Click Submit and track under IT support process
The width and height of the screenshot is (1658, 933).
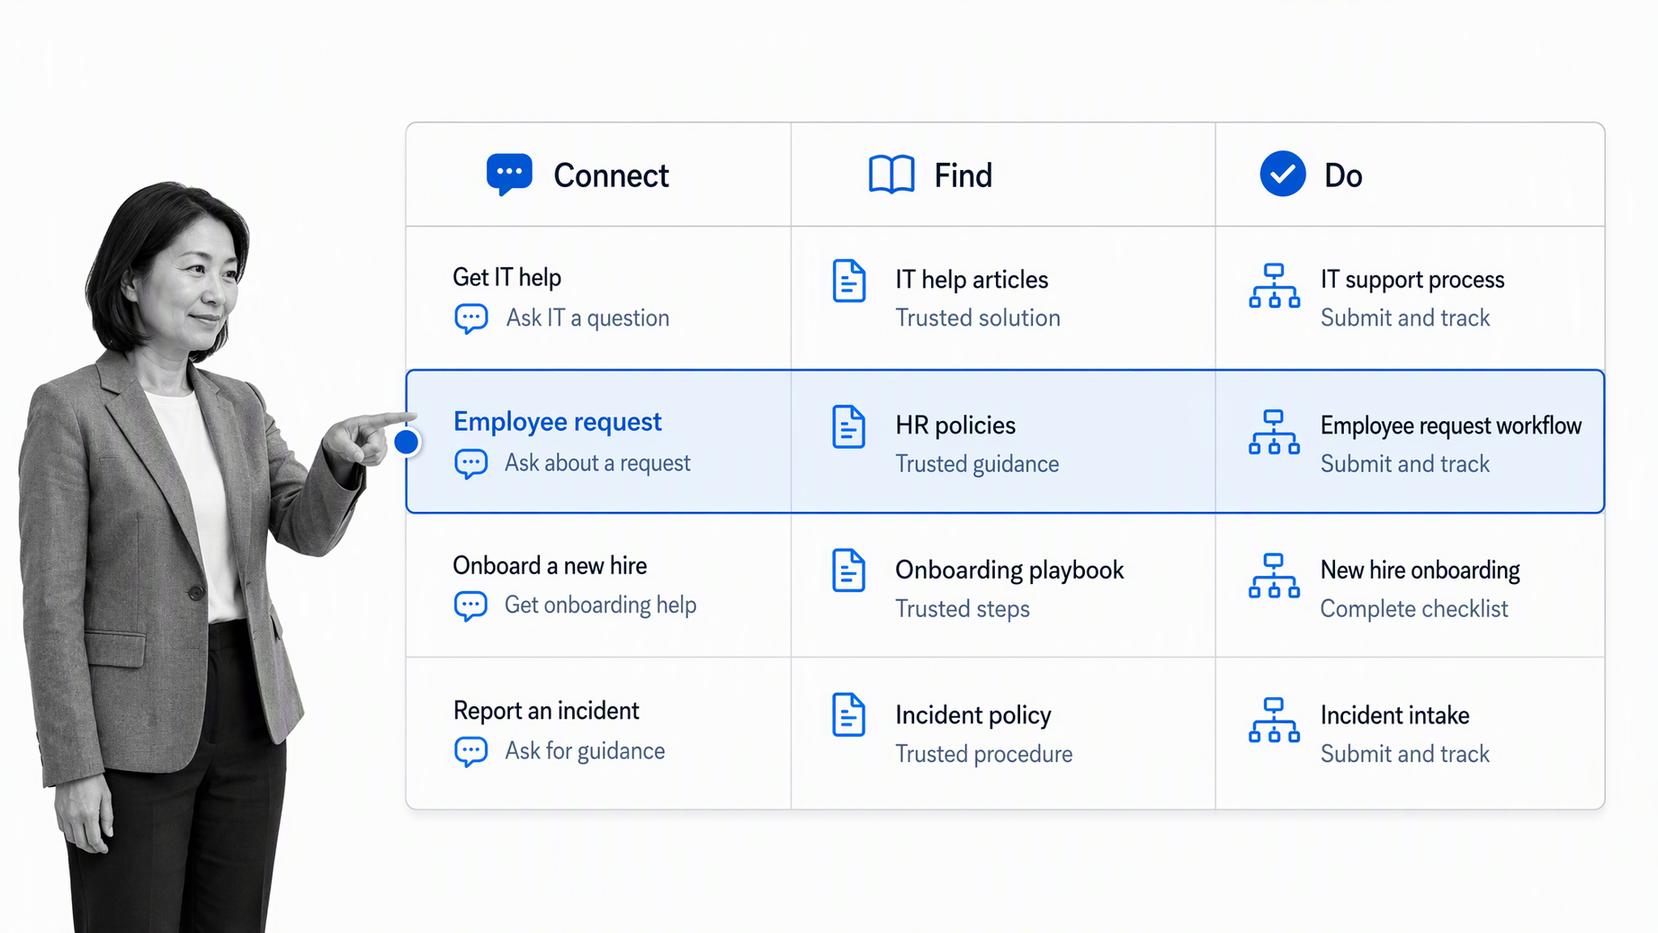[1405, 318]
